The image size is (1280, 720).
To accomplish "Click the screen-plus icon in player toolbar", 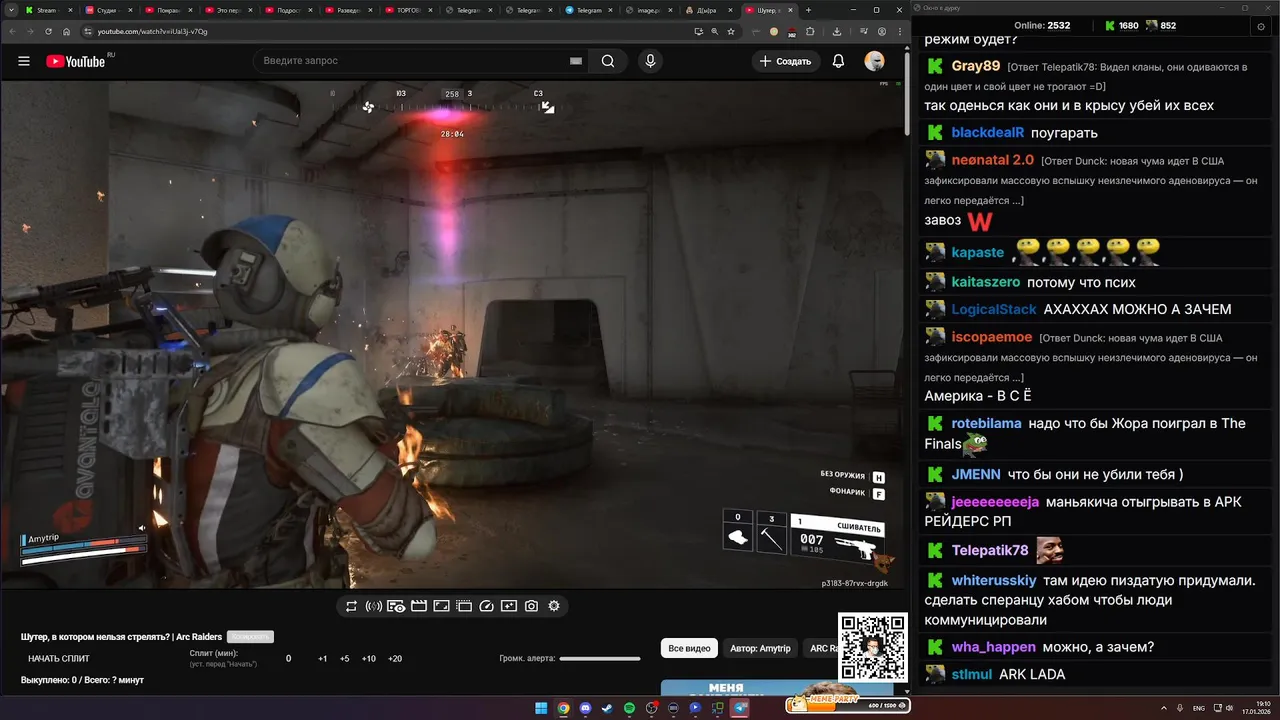I will point(509,606).
